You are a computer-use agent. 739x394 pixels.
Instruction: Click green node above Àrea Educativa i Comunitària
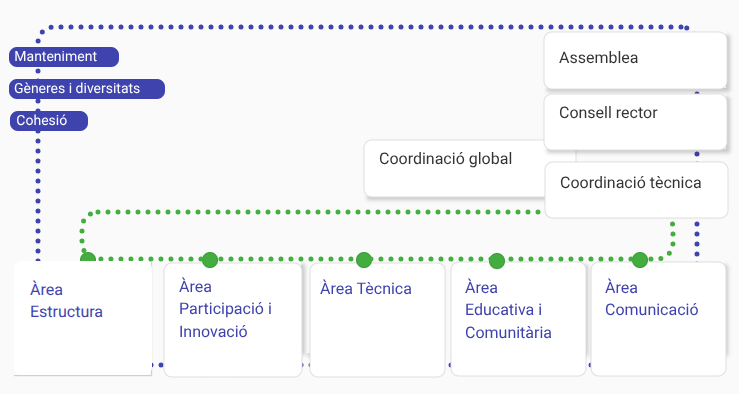(497, 261)
